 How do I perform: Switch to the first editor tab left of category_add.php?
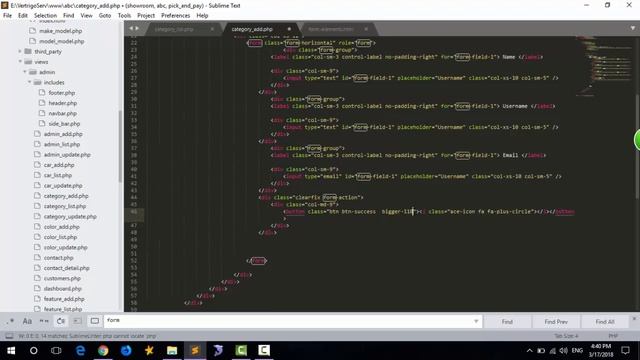(x=174, y=29)
